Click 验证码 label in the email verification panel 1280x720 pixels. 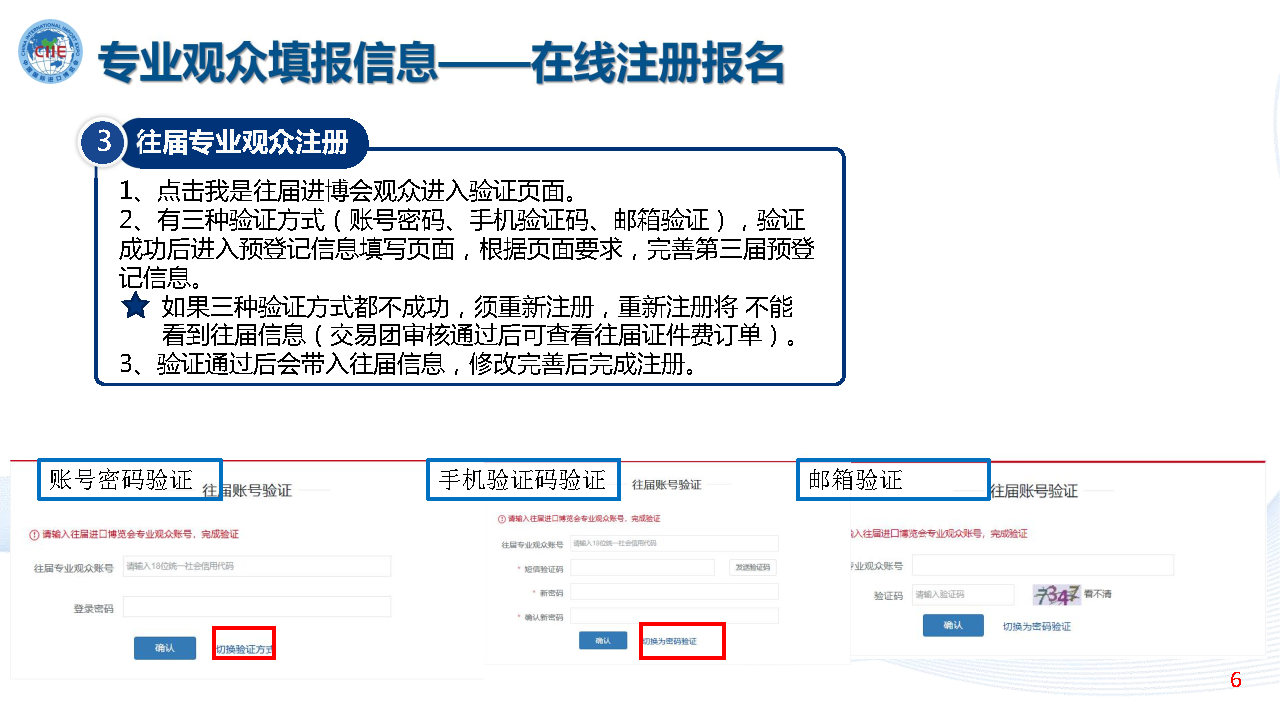point(888,595)
